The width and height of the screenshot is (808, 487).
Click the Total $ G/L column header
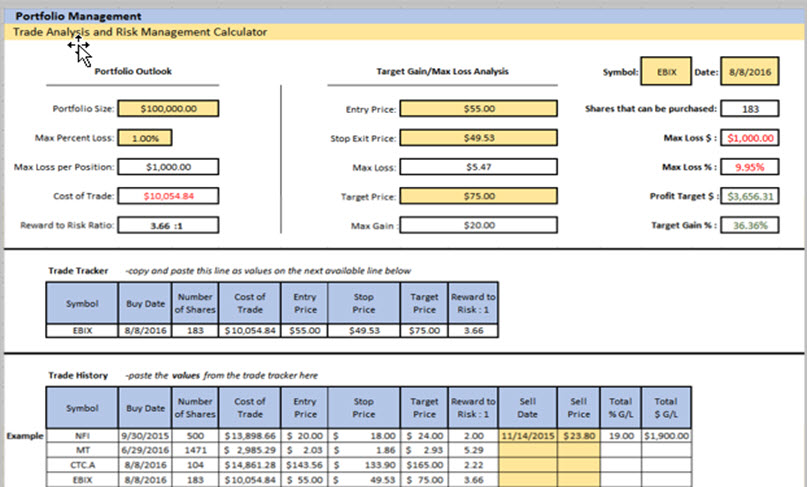[x=666, y=408]
